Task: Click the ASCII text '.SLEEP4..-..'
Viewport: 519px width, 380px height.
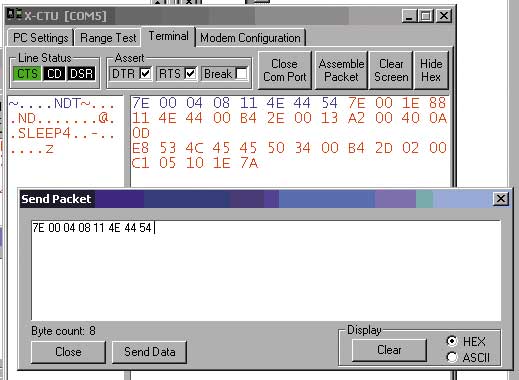Action: click(x=62, y=133)
